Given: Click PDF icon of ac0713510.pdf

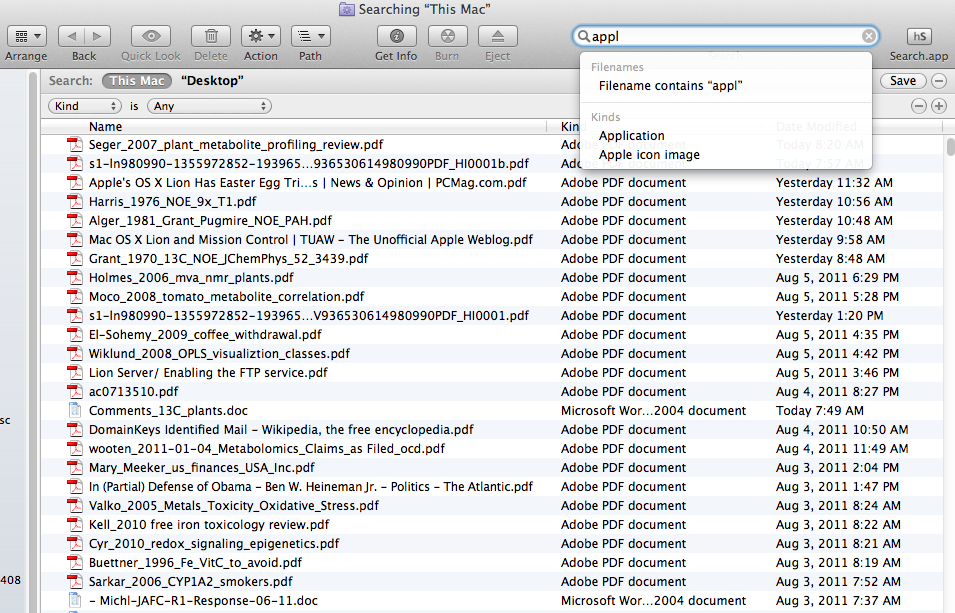Looking at the screenshot, I should point(74,392).
